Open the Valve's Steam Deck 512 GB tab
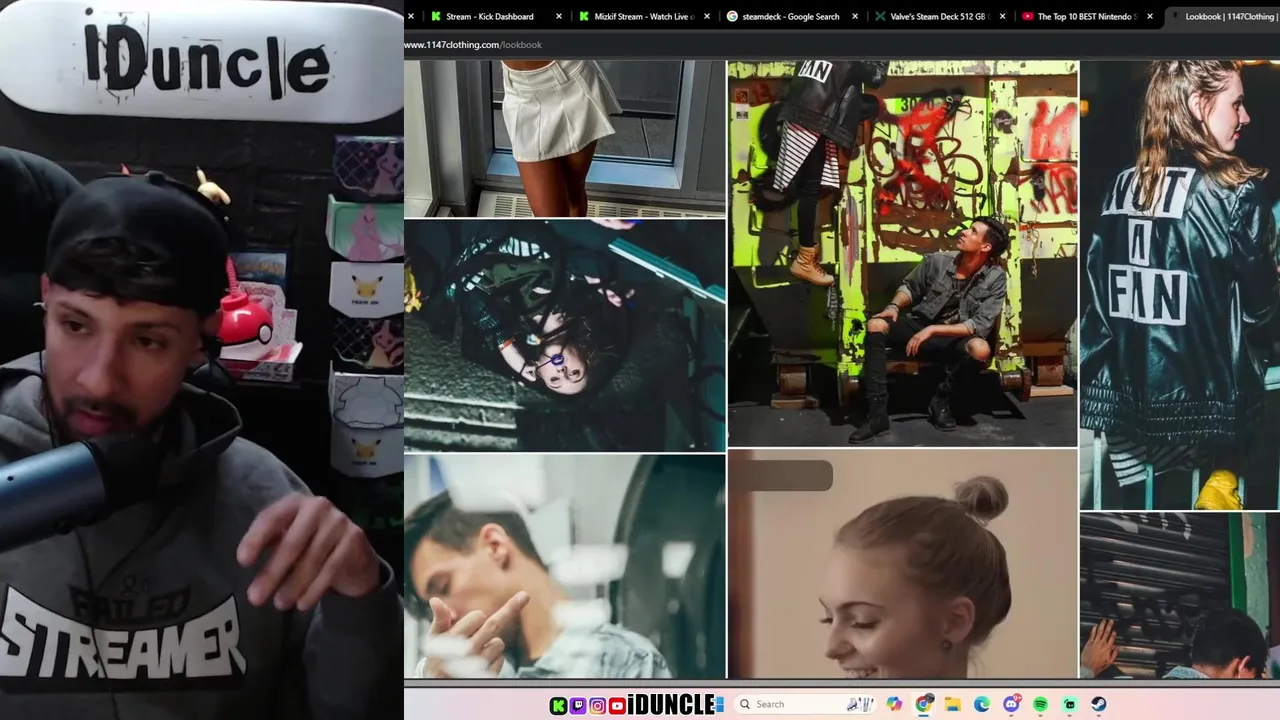 938,16
